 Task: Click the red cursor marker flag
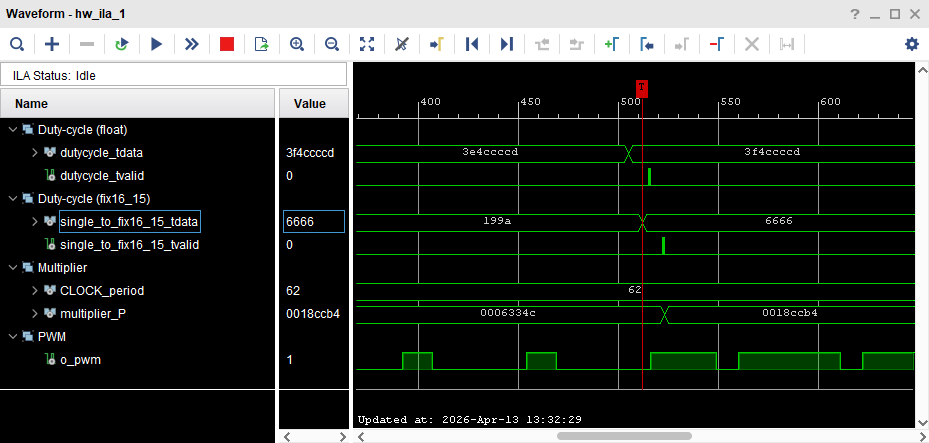point(642,88)
